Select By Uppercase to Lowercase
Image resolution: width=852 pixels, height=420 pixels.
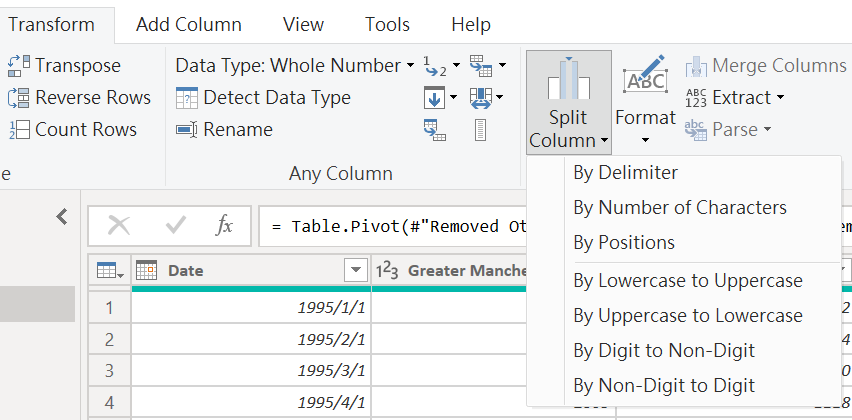(684, 316)
